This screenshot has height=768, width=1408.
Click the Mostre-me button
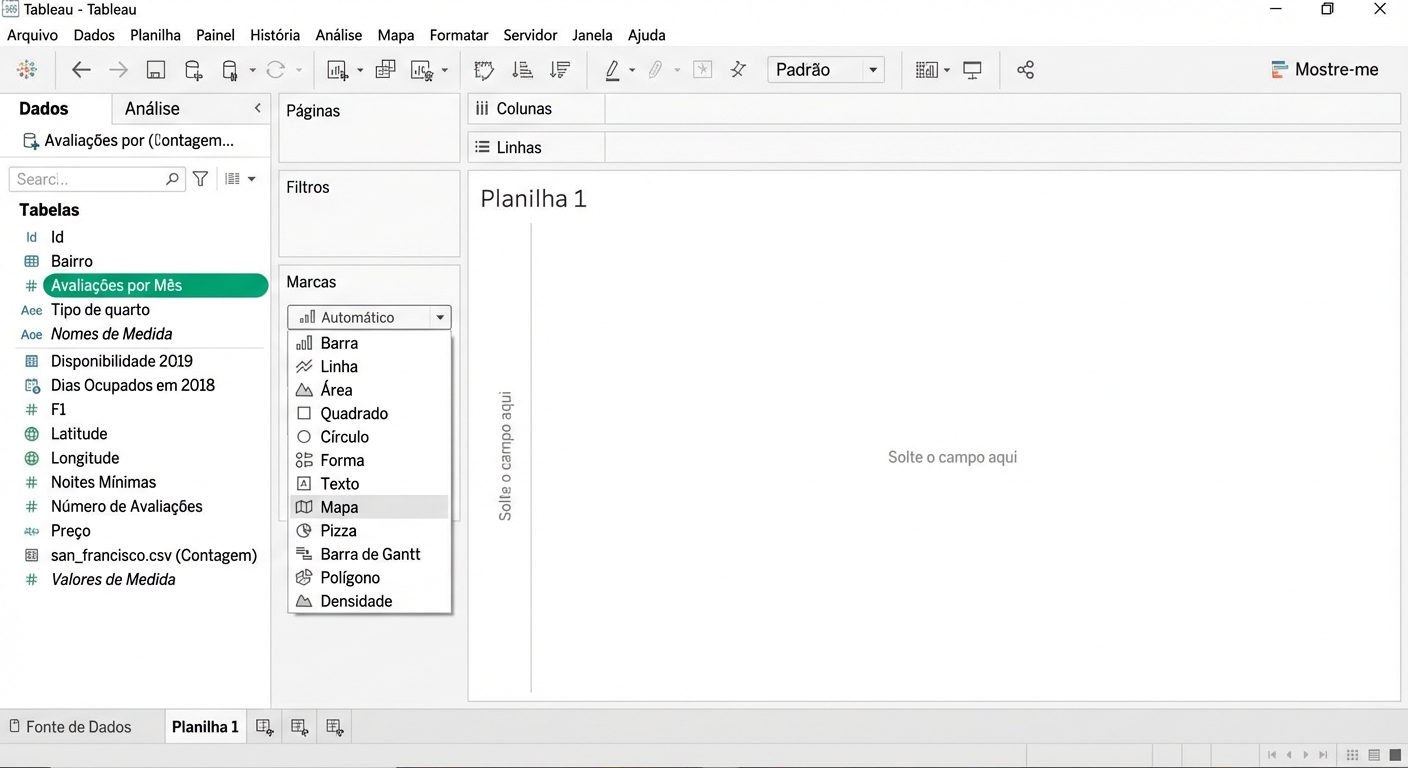[x=1324, y=70]
